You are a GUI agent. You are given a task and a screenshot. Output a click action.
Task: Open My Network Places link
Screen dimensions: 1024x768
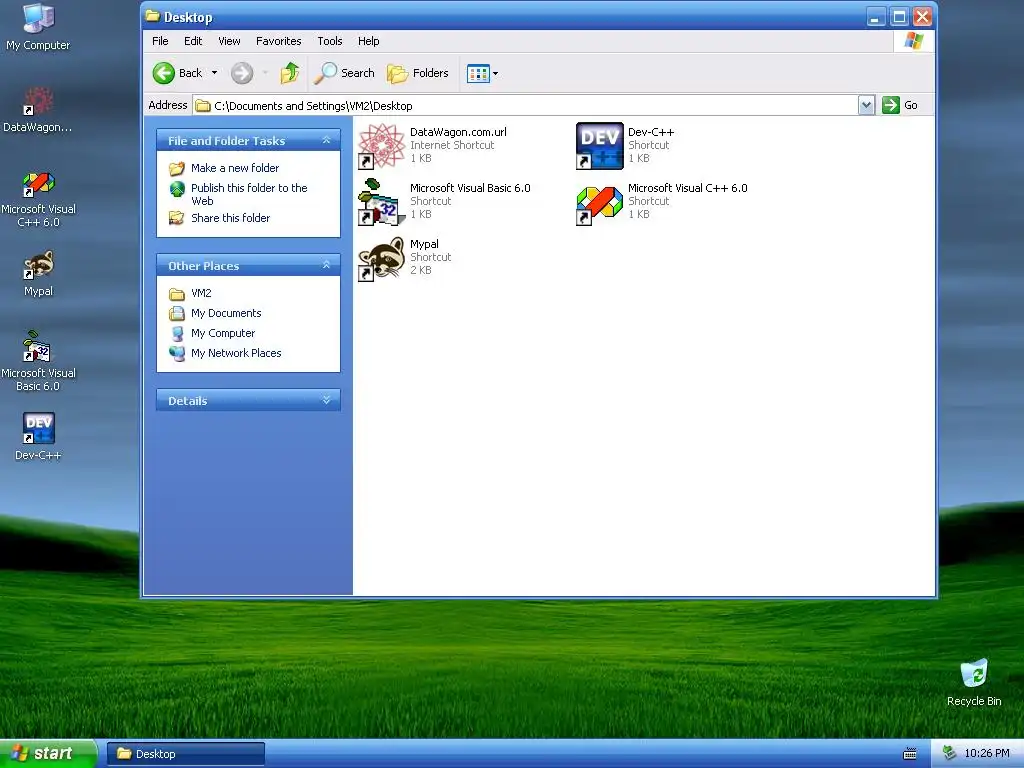point(236,353)
